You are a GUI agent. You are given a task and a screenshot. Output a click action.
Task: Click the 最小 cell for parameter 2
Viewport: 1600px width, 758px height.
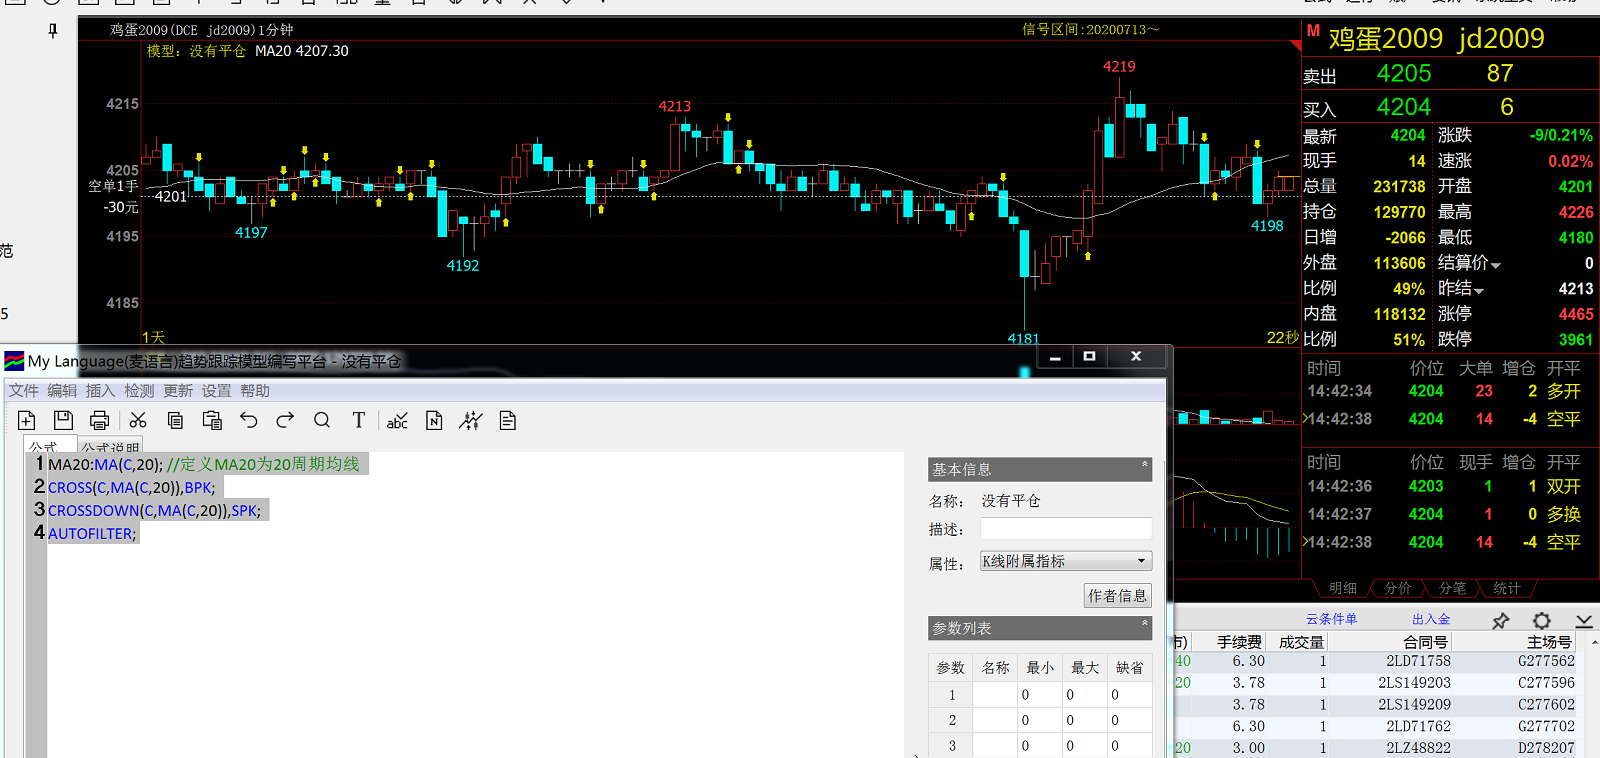(x=1040, y=720)
